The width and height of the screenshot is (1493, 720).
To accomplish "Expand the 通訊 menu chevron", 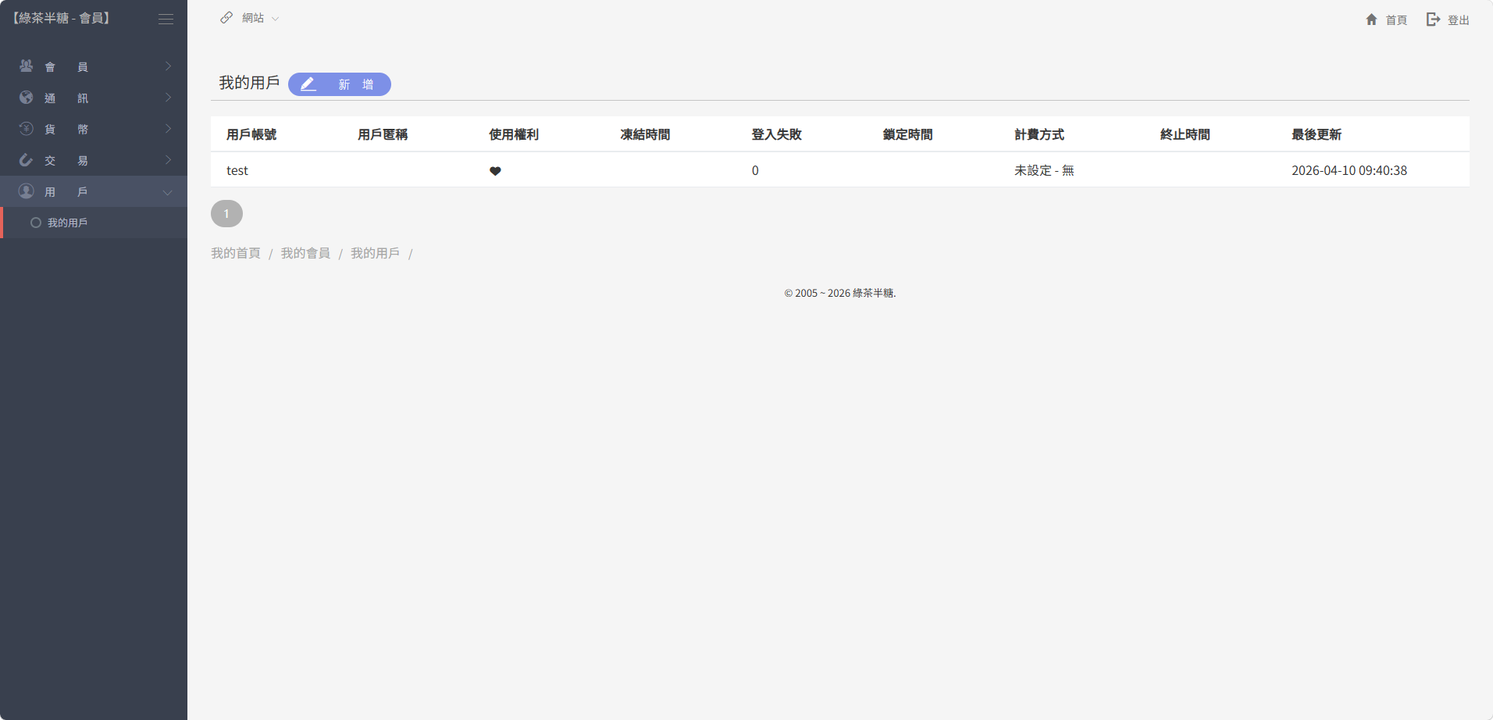I will pos(168,98).
